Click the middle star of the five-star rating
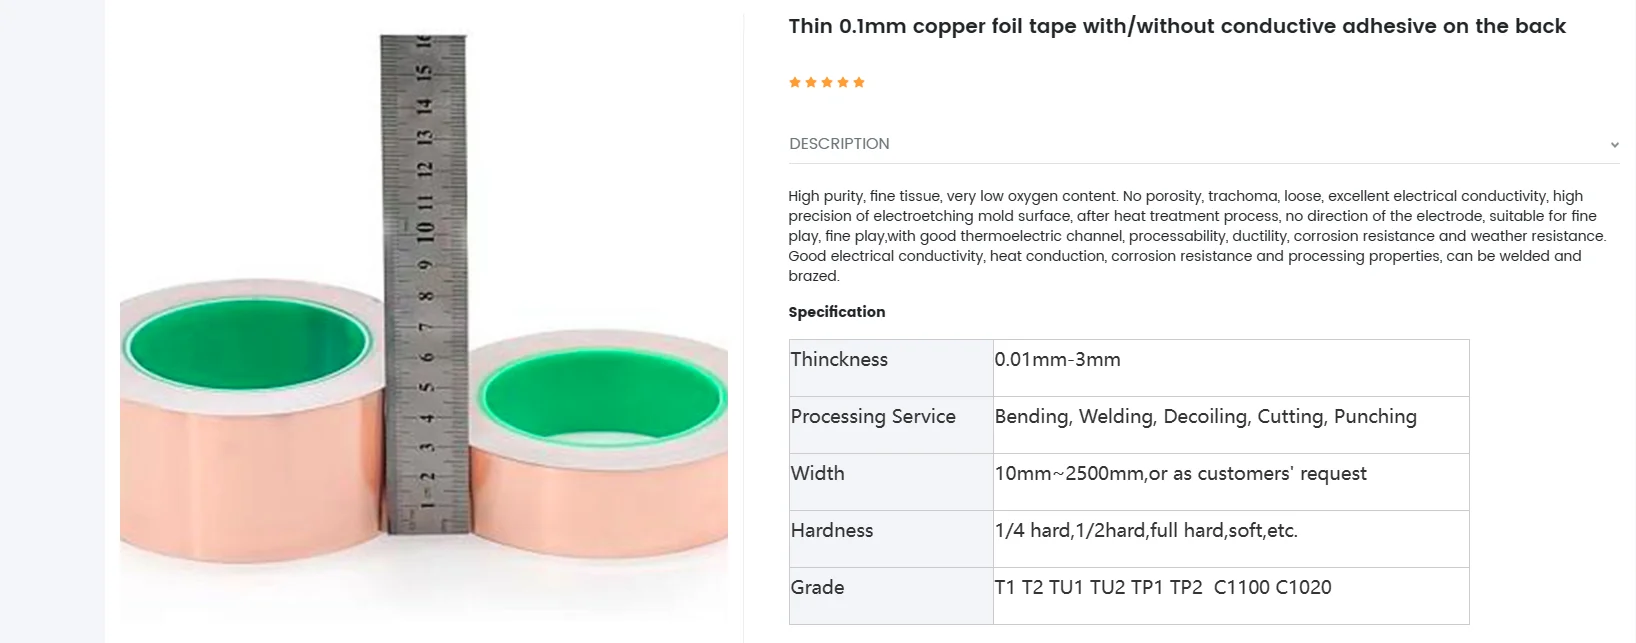This screenshot has height=643, width=1636. pyautogui.click(x=827, y=81)
